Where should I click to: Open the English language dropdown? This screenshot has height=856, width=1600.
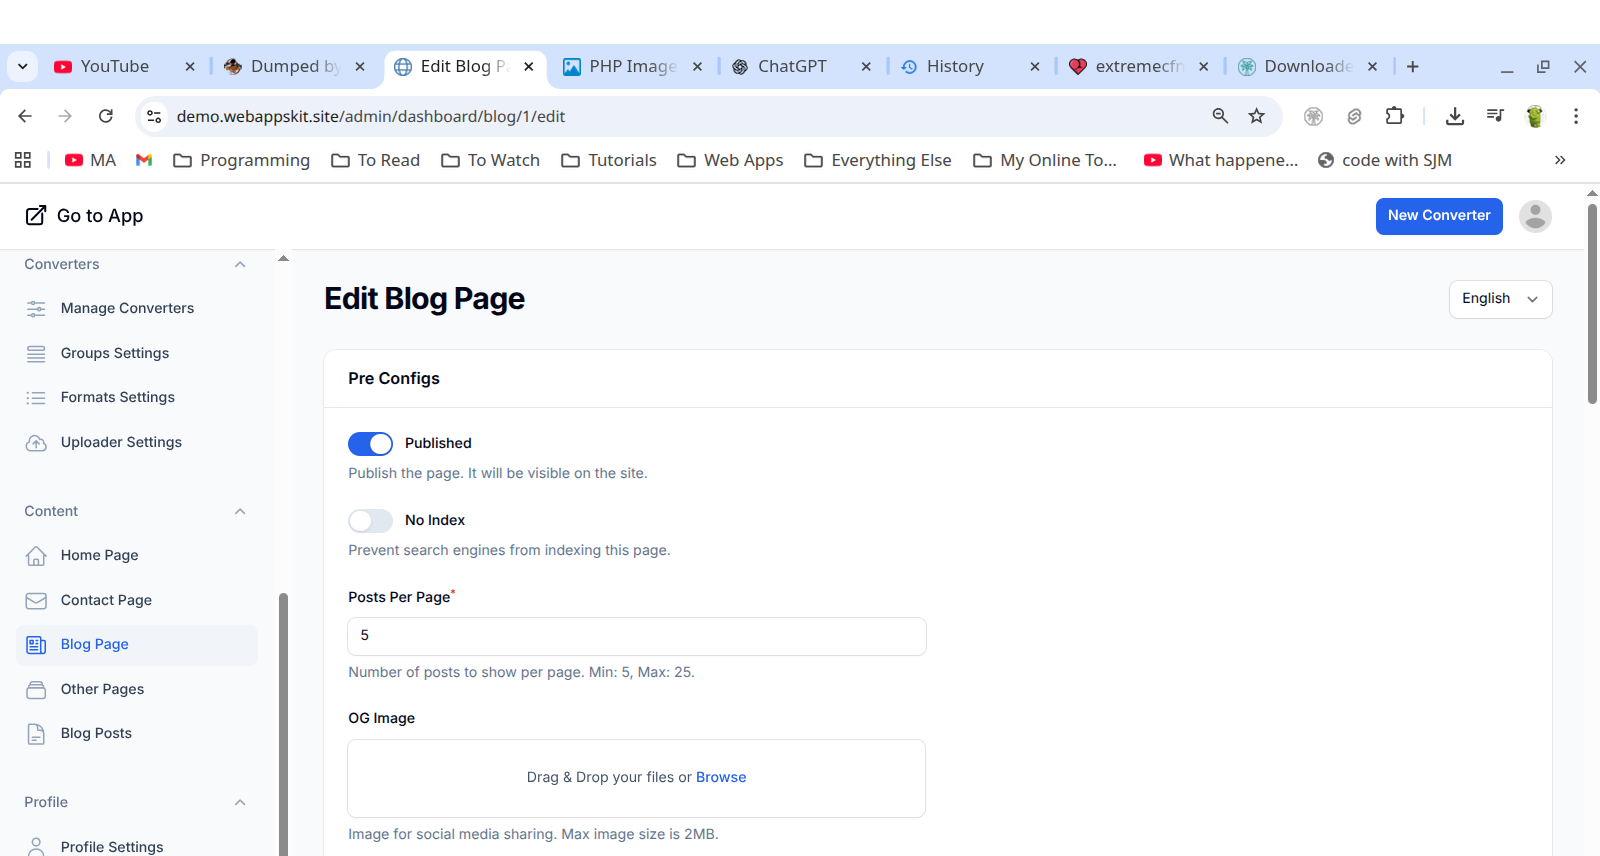(1500, 299)
